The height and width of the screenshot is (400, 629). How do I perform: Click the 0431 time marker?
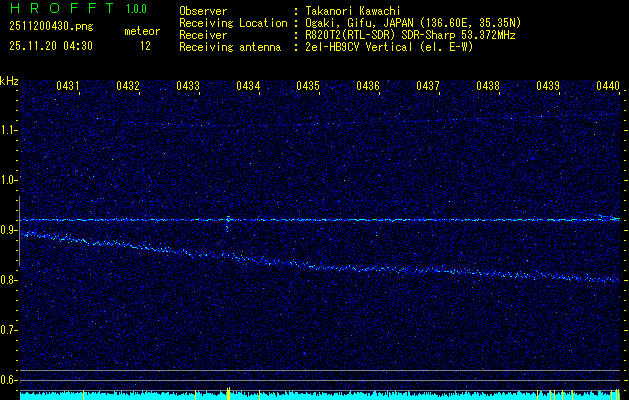tap(68, 87)
